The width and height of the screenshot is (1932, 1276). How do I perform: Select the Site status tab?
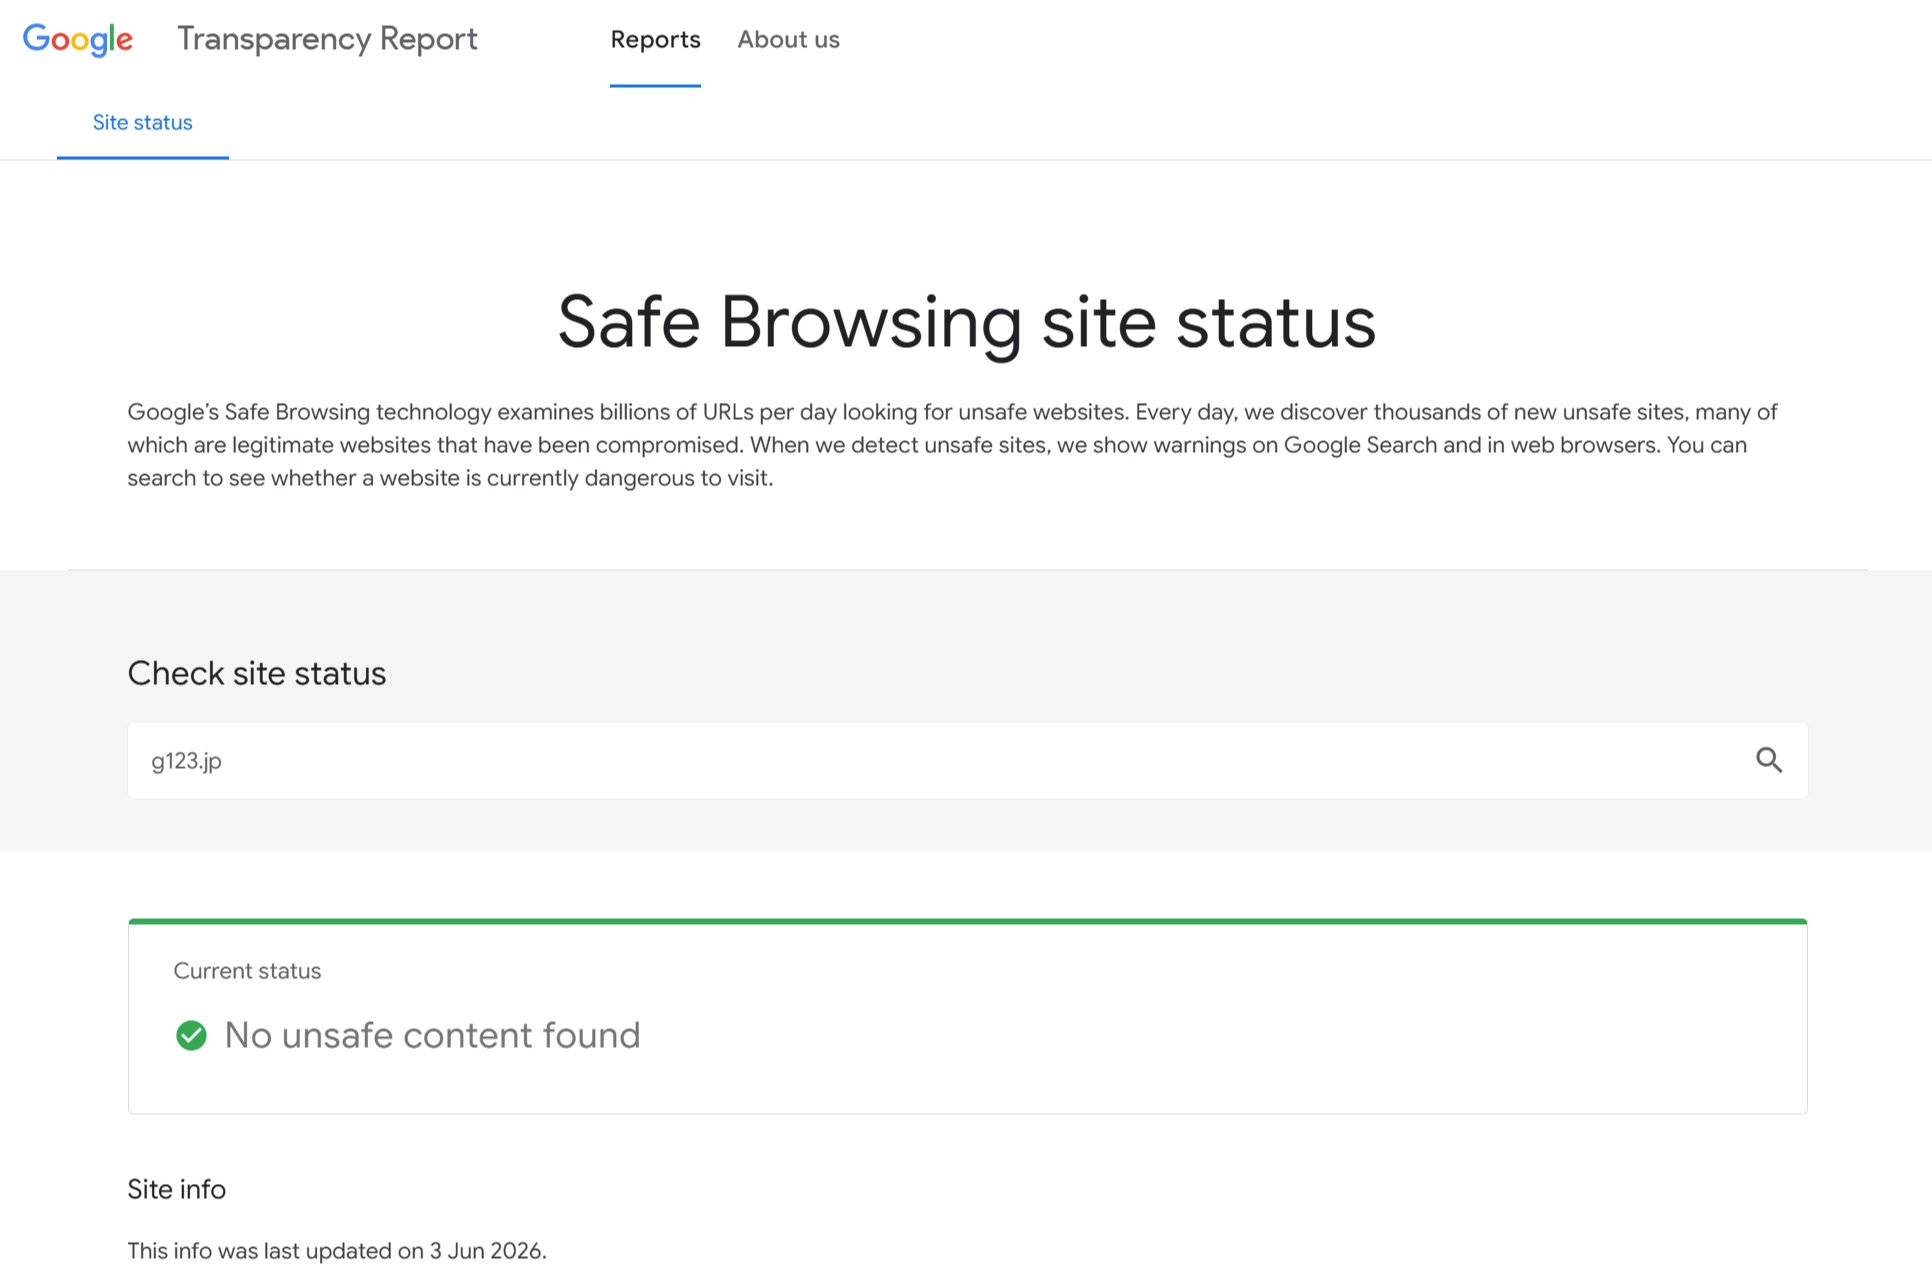143,123
